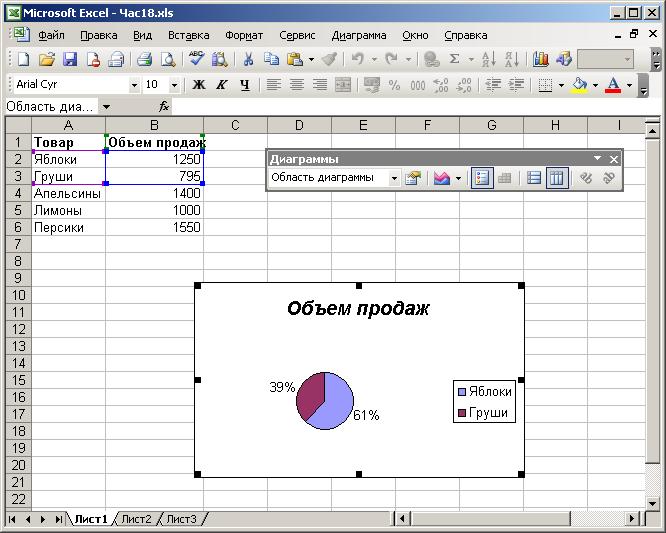666x533 pixels.
Task: Select column C header
Action: tap(235, 125)
